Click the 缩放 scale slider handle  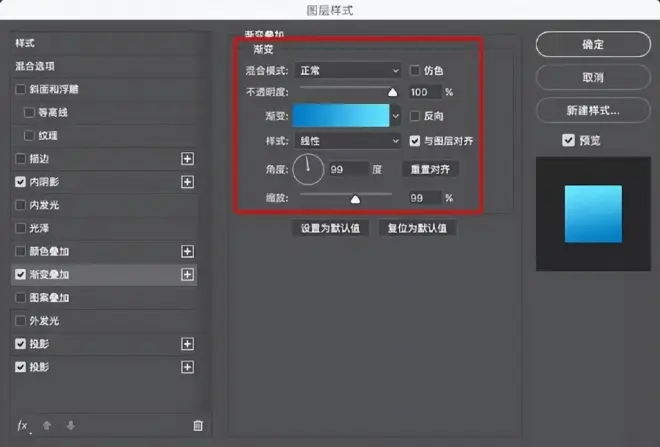(x=355, y=199)
